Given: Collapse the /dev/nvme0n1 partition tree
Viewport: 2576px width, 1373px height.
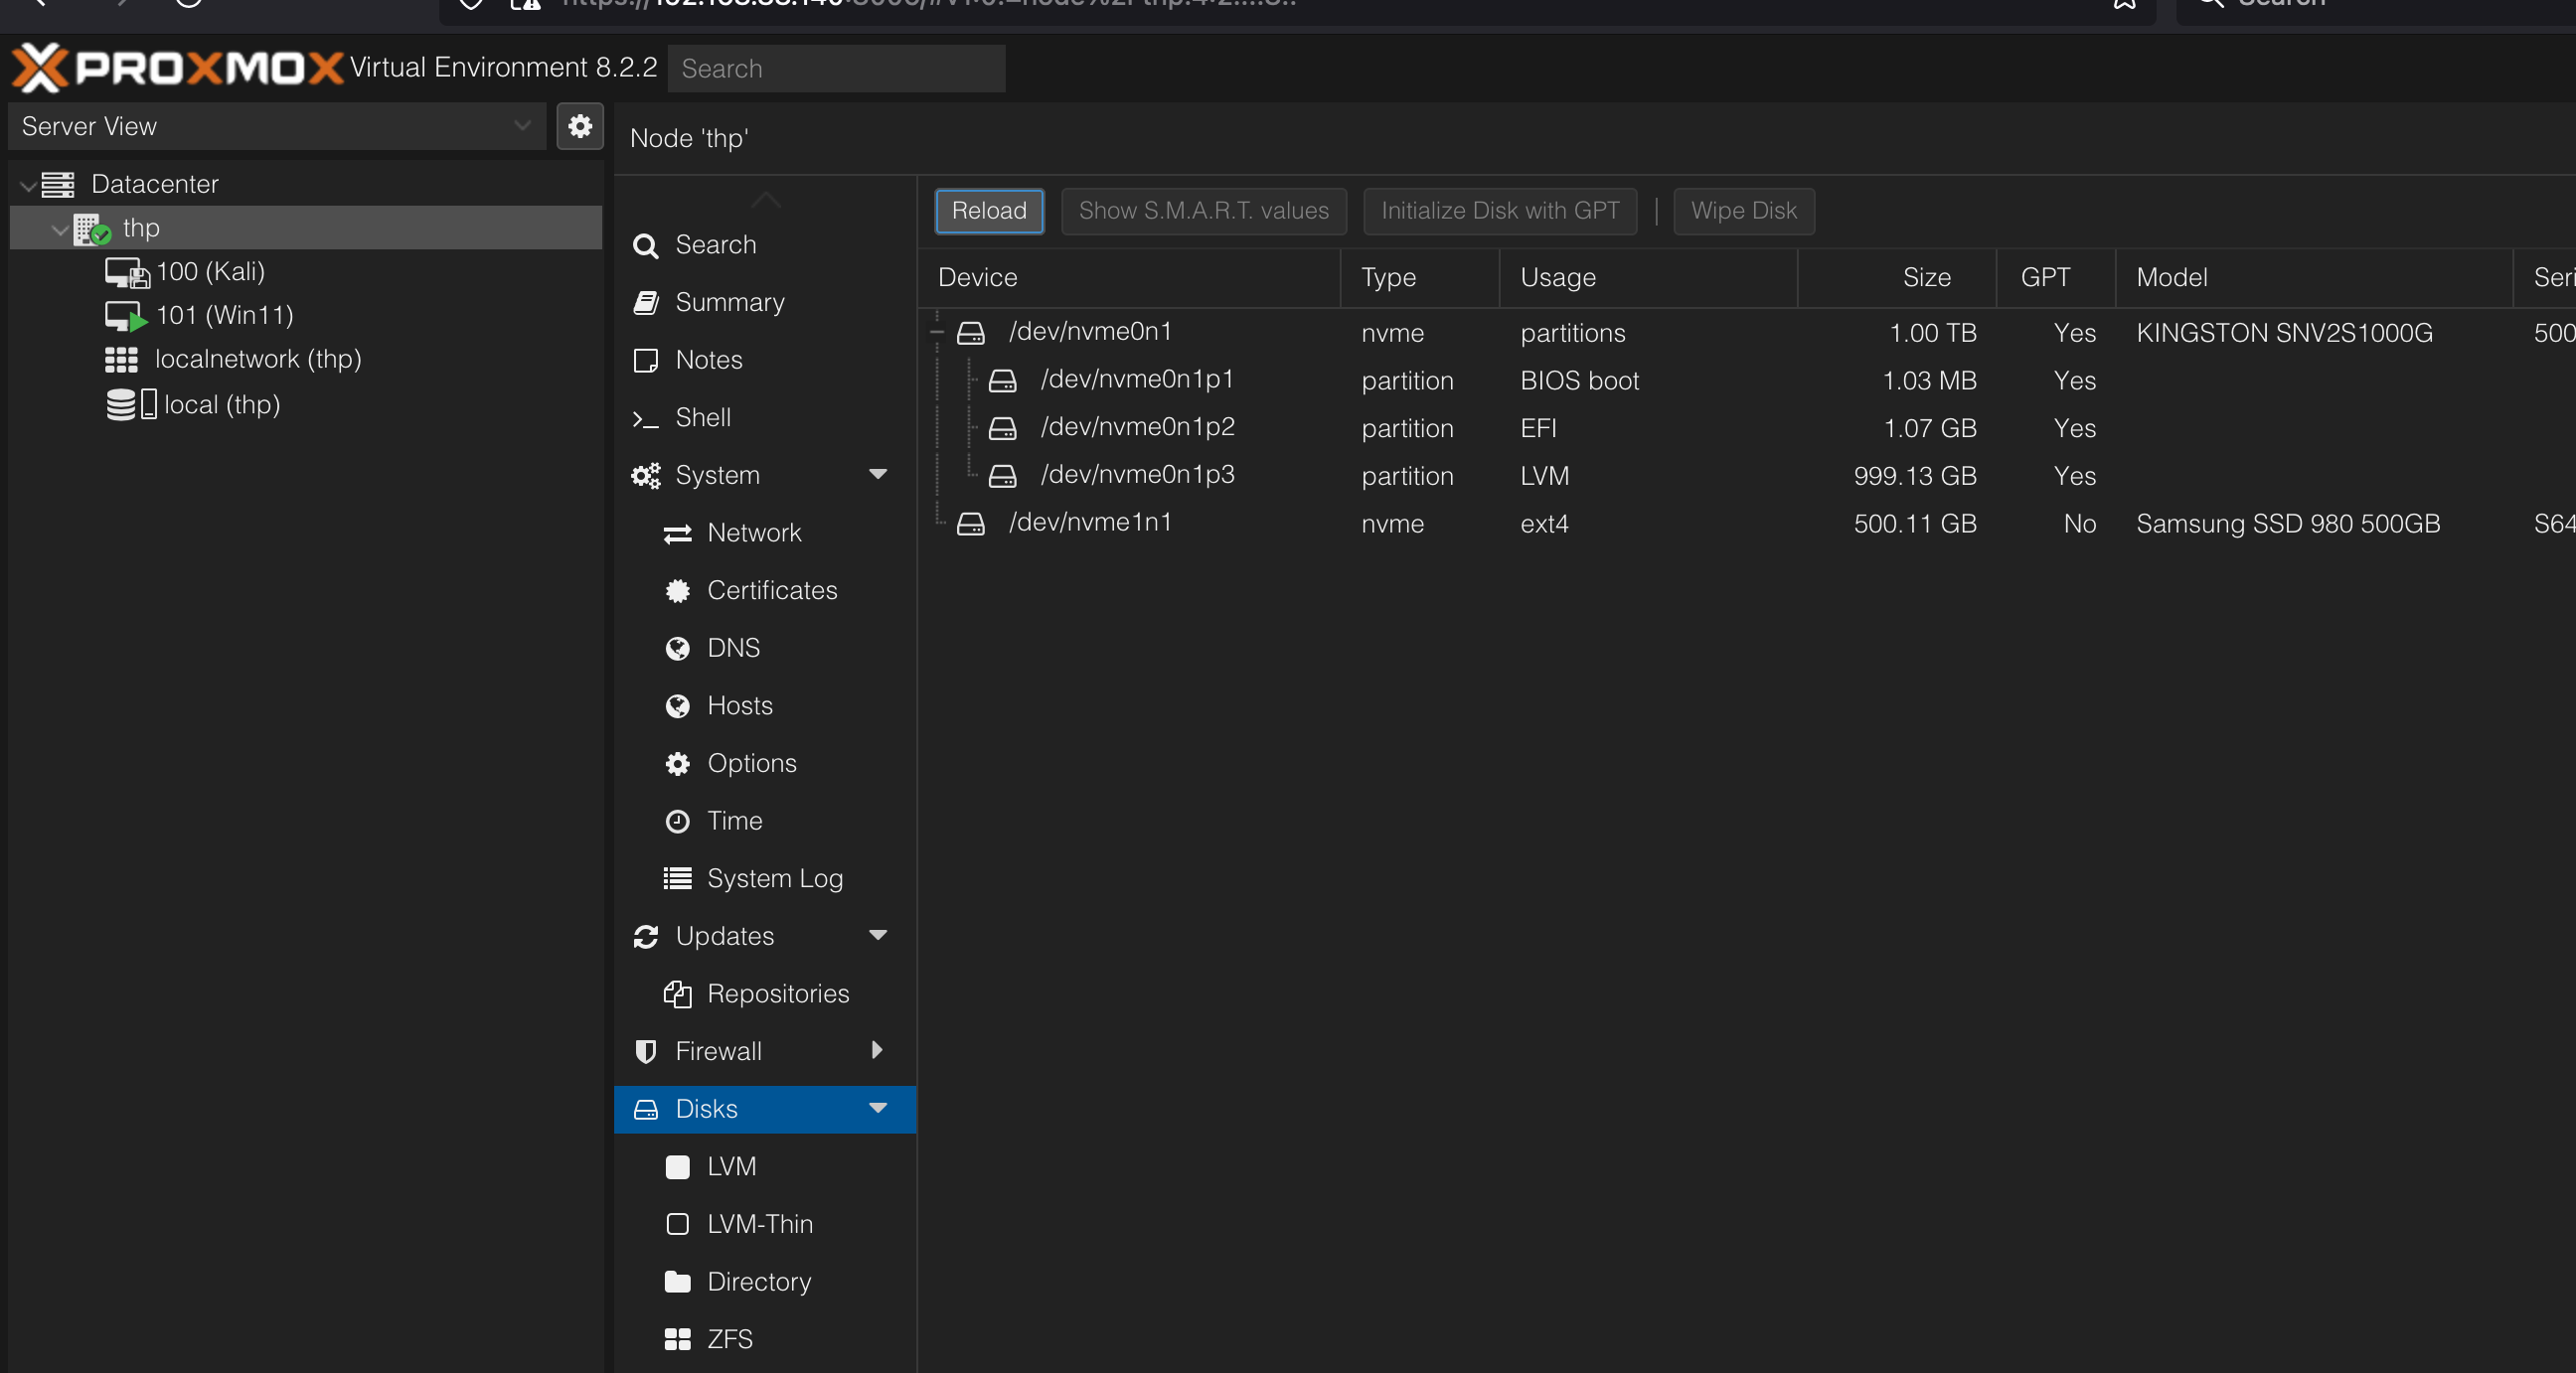Looking at the screenshot, I should [x=937, y=331].
